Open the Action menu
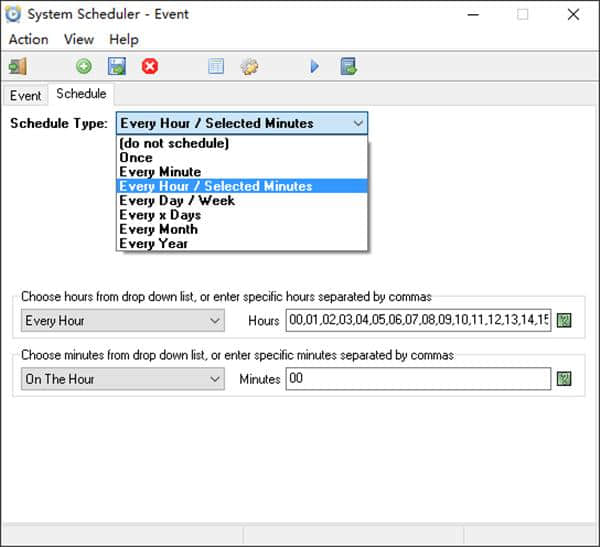The height and width of the screenshot is (547, 600). coord(28,39)
